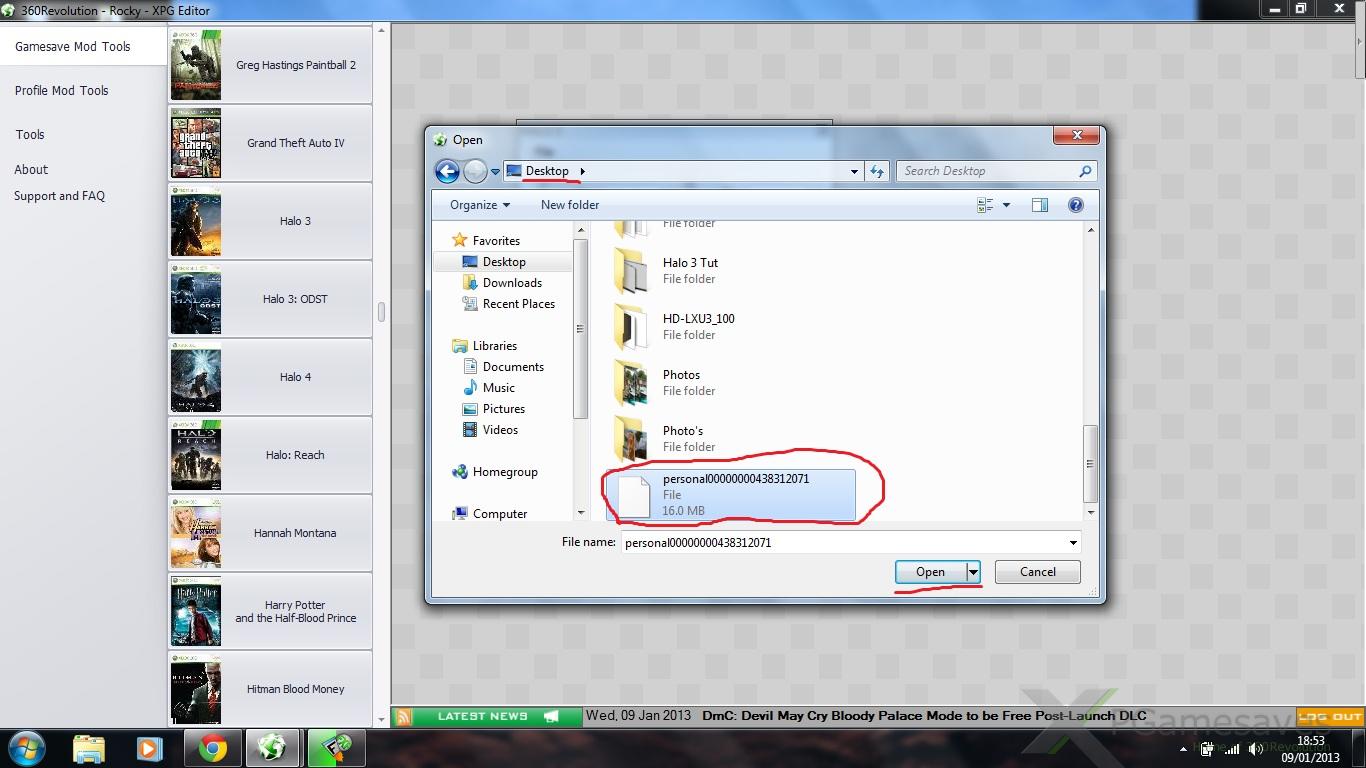The width and height of the screenshot is (1366, 768).
Task: Toggle the preview pane icon
Action: point(1040,205)
